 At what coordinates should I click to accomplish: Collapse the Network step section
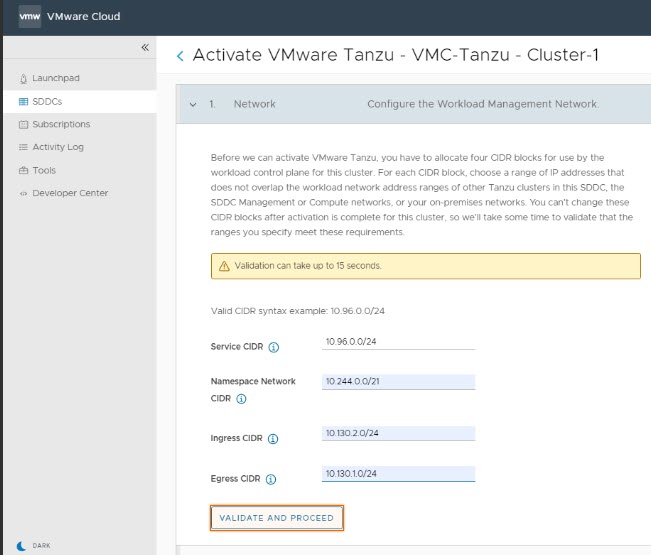[x=193, y=105]
